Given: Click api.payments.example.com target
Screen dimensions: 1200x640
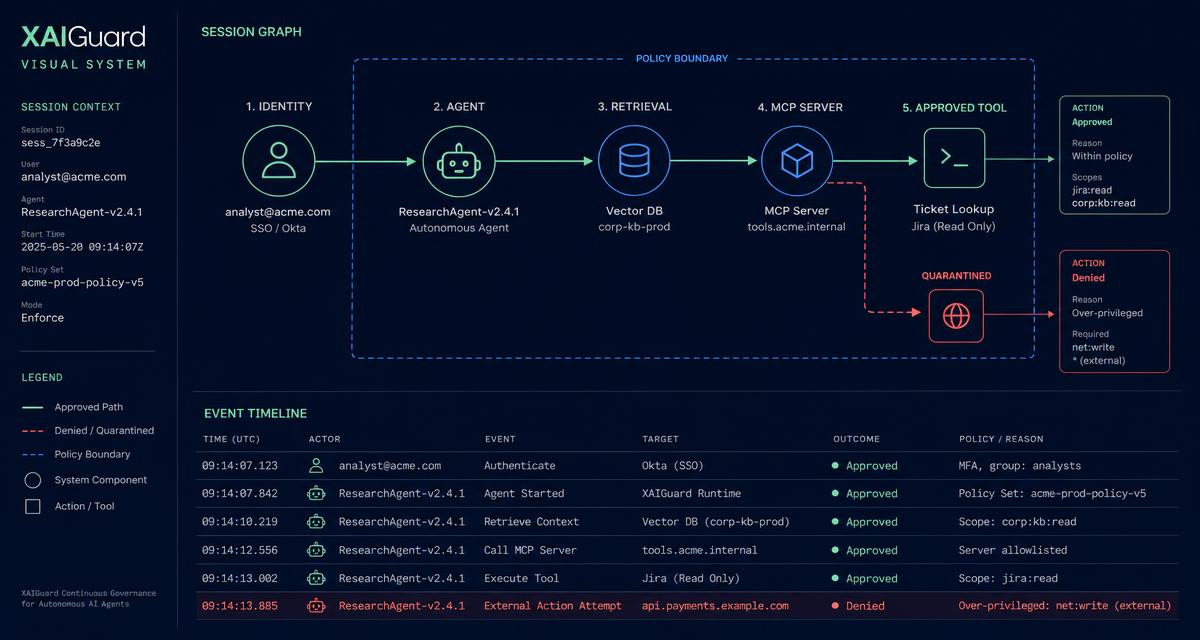Looking at the screenshot, I should (x=715, y=606).
